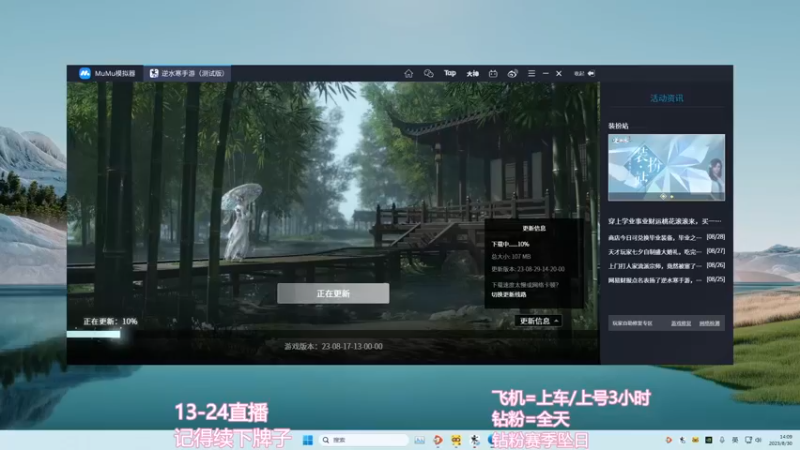This screenshot has height=450, width=800.
Task: Open the Weibo icon in title bar
Action: click(512, 73)
